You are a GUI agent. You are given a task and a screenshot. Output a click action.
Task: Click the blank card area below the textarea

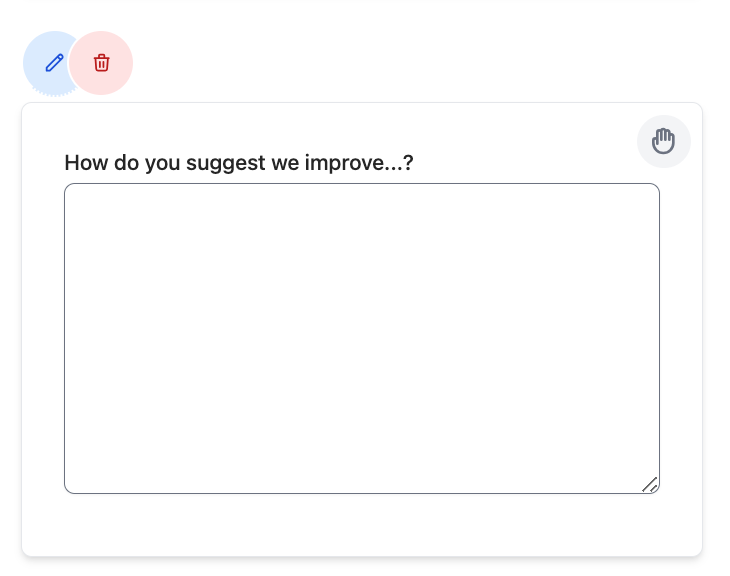[x=362, y=525]
